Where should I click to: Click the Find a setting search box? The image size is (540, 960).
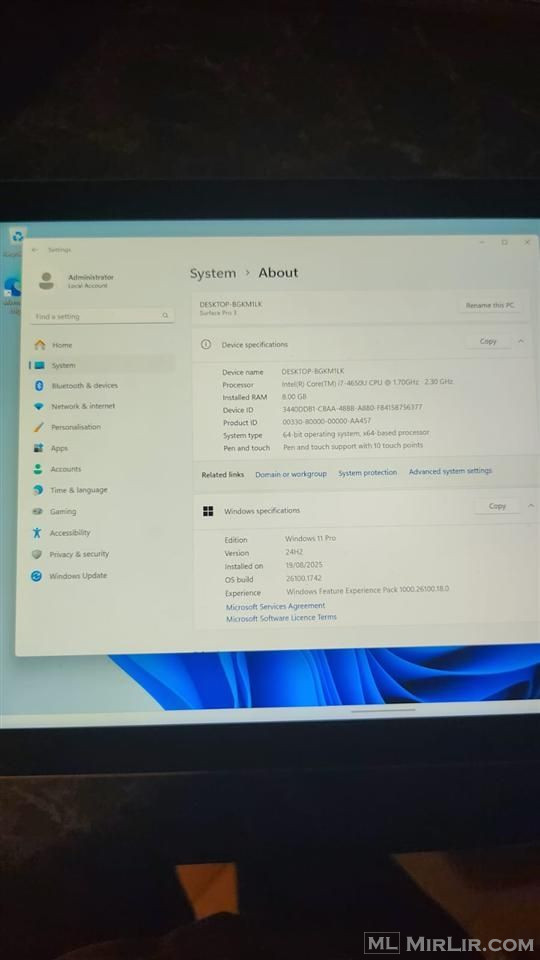pos(102,316)
